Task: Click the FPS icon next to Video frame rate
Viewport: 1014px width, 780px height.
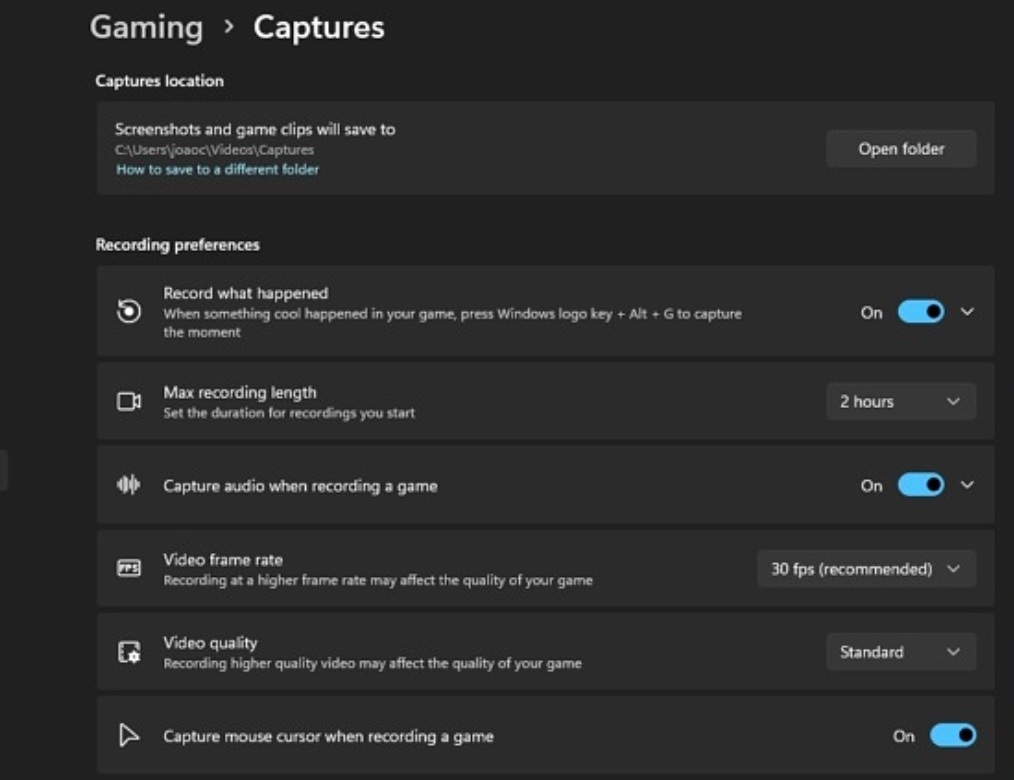Action: 129,568
